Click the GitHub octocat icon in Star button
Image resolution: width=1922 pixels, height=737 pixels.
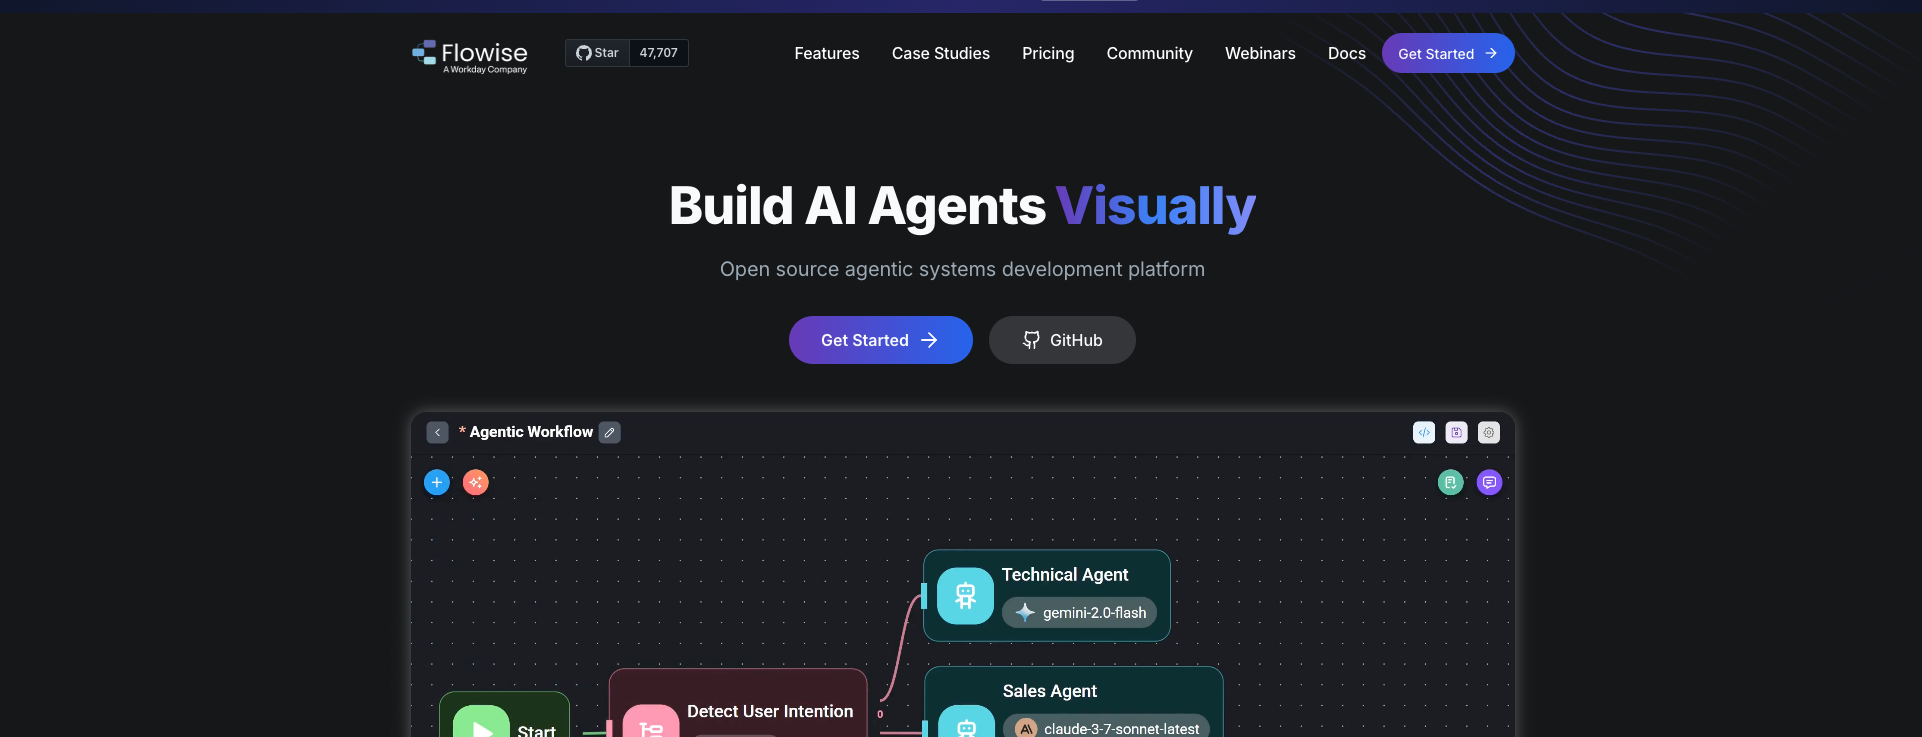point(584,53)
